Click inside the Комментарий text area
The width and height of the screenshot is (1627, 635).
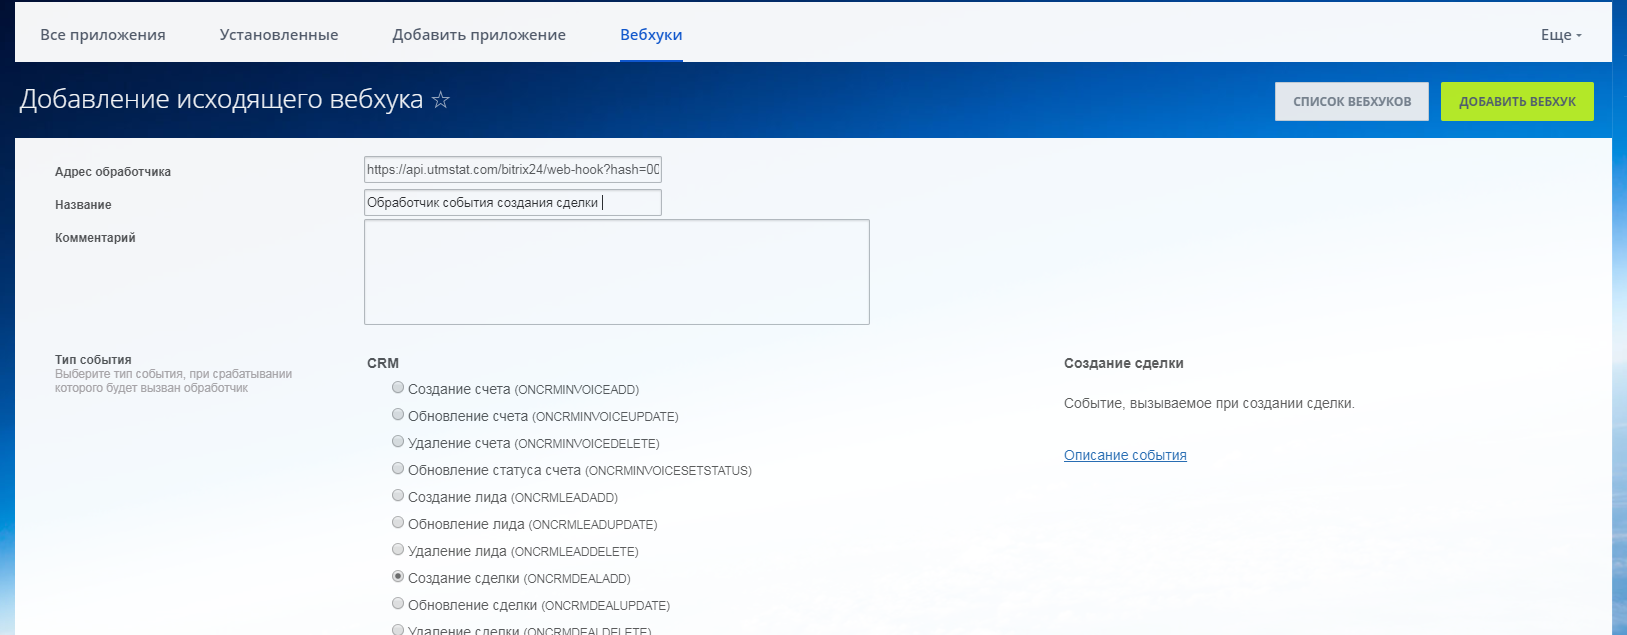pyautogui.click(x=616, y=272)
